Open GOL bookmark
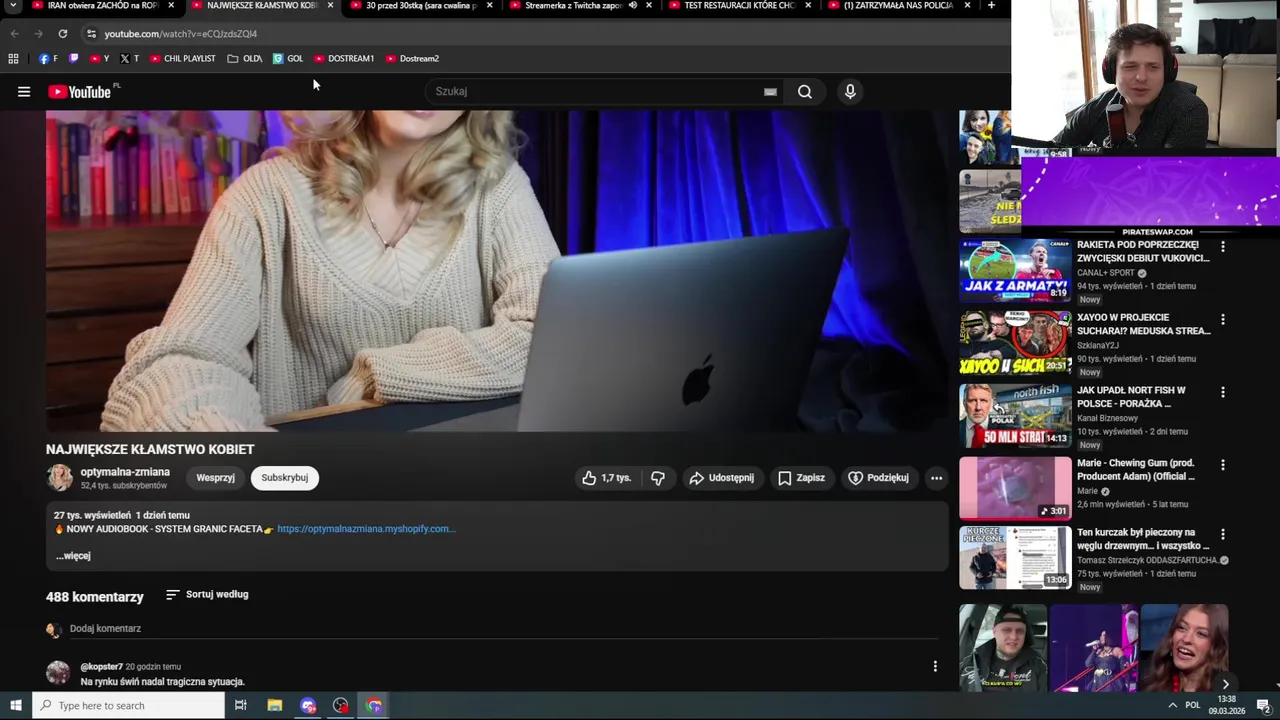Screen dimensions: 1280x720 (288, 59)
